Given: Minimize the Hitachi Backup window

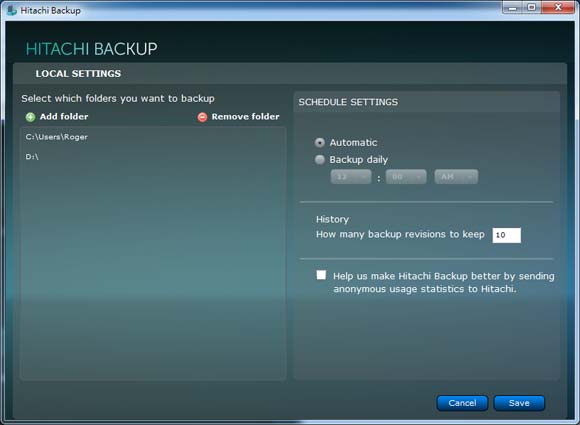Looking at the screenshot, I should coord(513,7).
